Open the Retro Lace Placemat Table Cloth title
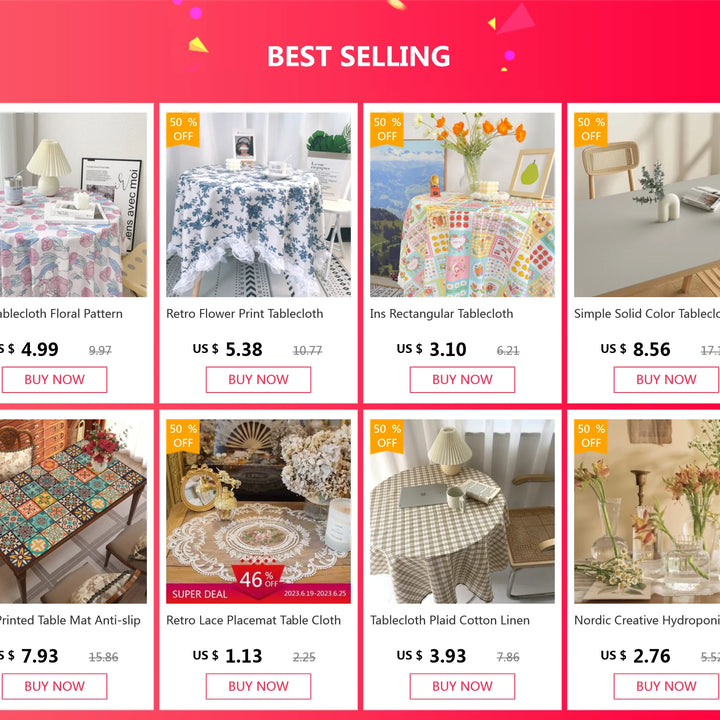 (x=253, y=620)
